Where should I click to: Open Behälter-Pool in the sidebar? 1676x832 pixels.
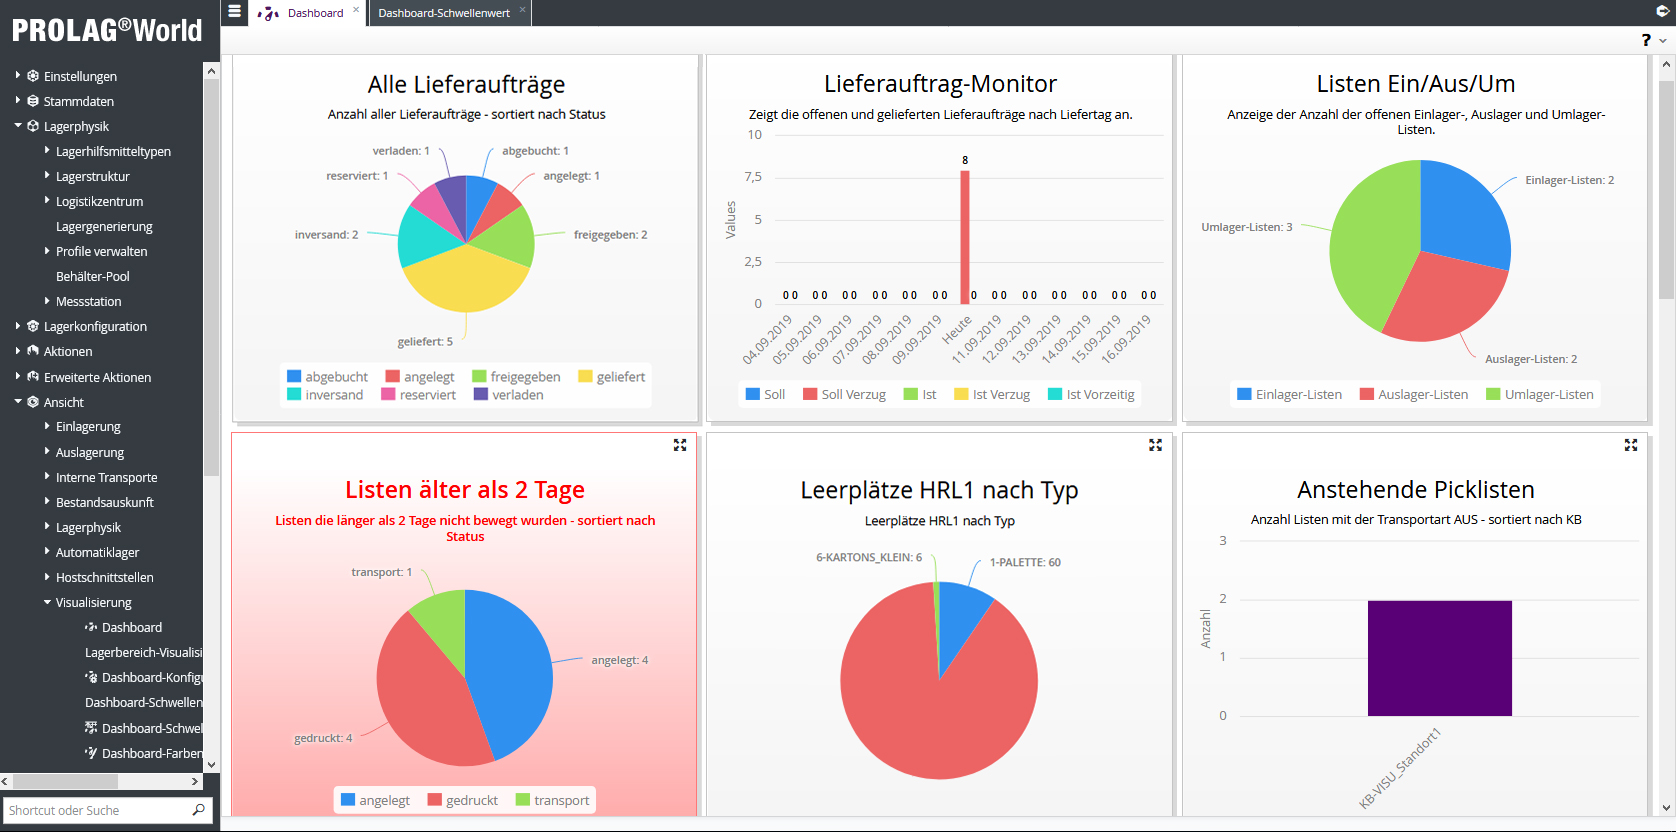point(93,276)
